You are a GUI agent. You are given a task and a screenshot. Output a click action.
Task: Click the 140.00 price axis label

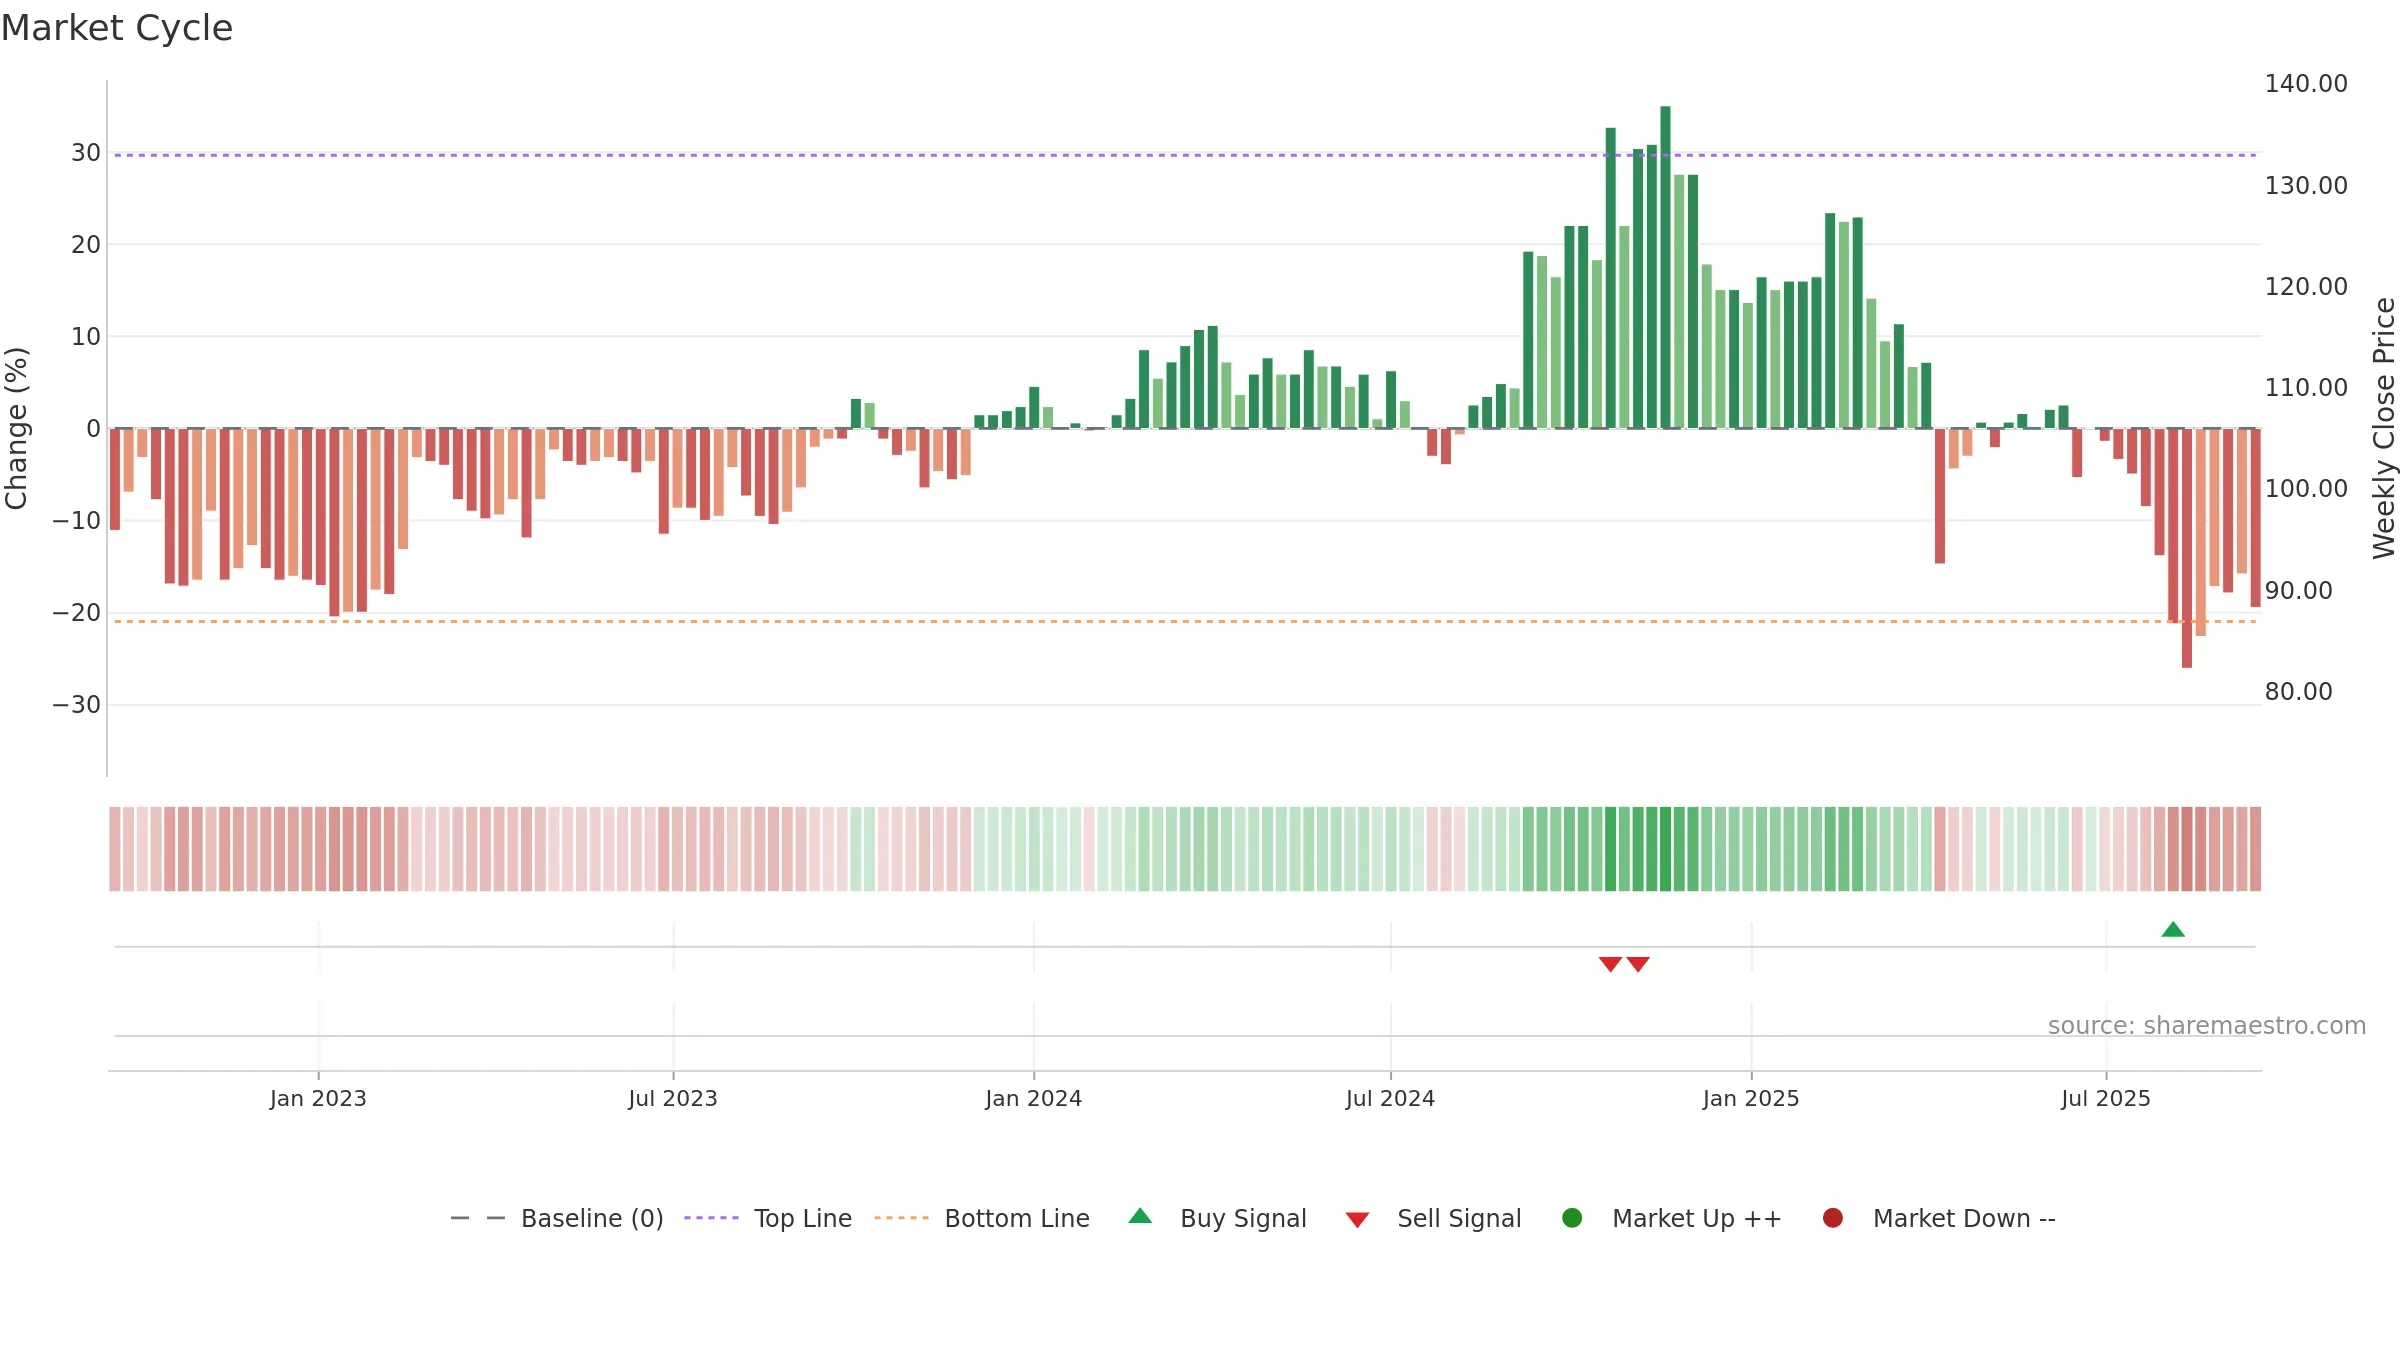[x=2306, y=84]
